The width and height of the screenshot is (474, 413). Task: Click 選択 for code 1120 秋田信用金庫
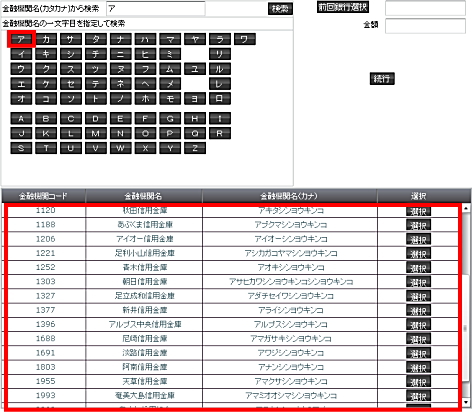click(418, 211)
